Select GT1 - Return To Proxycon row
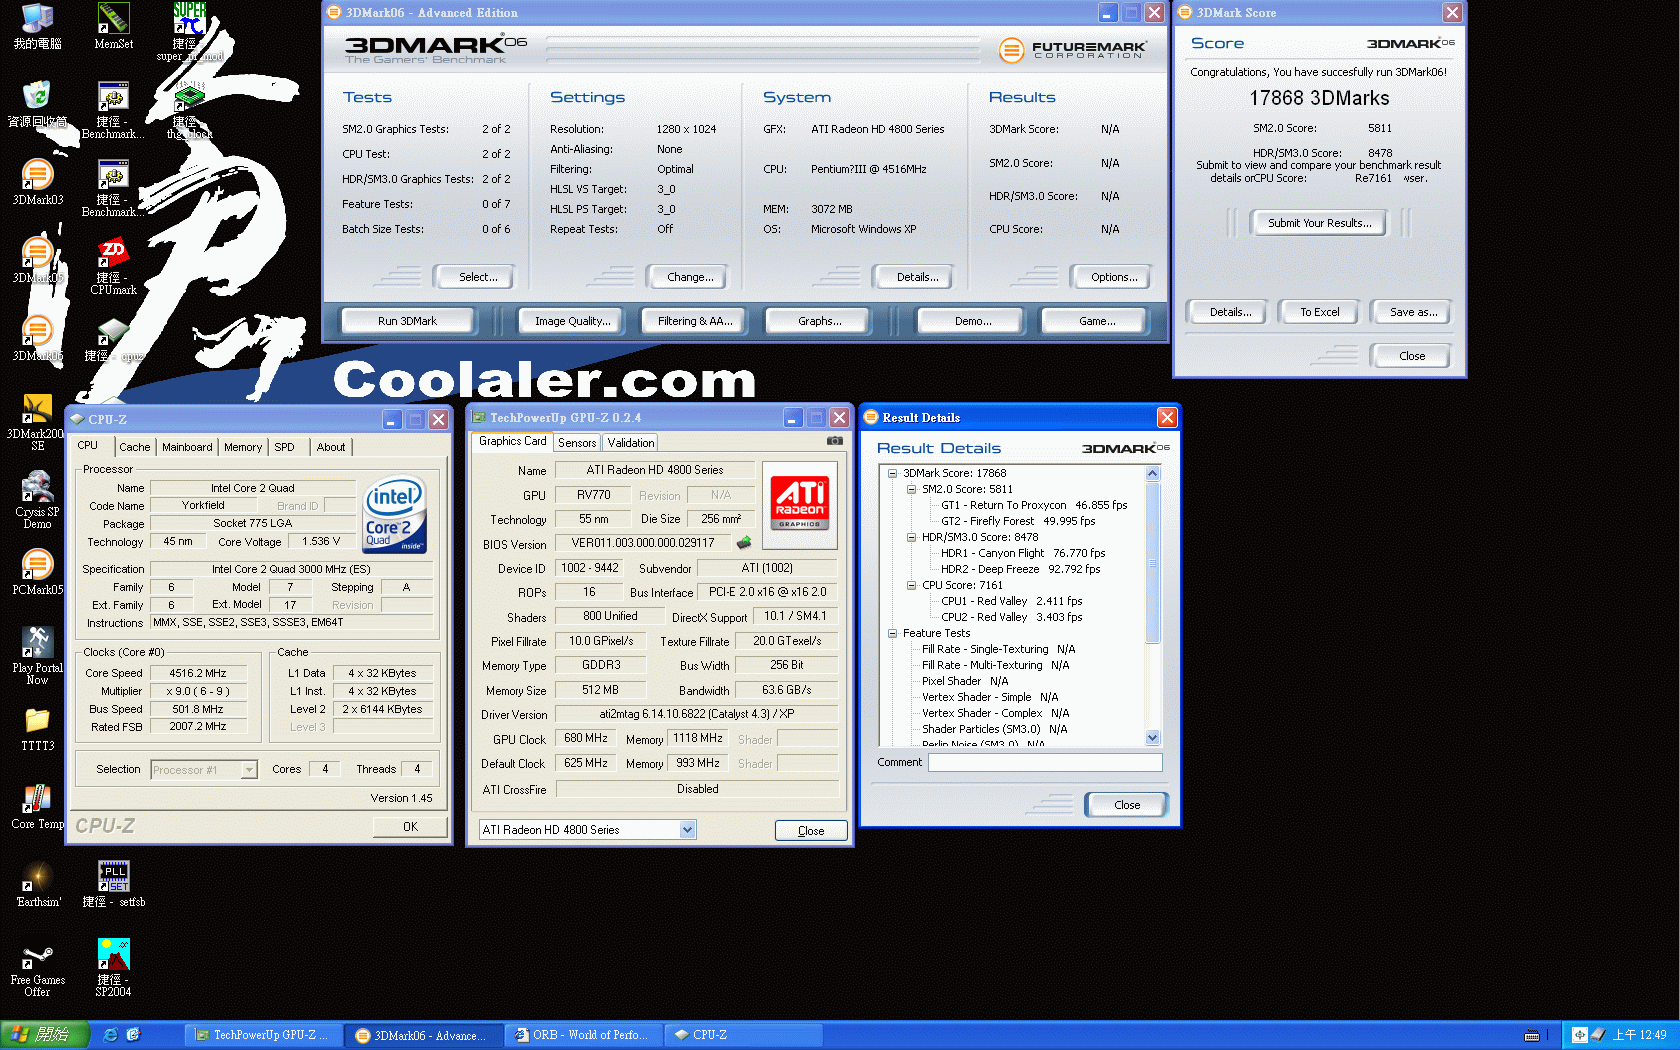This screenshot has width=1680, height=1050. click(x=1033, y=505)
